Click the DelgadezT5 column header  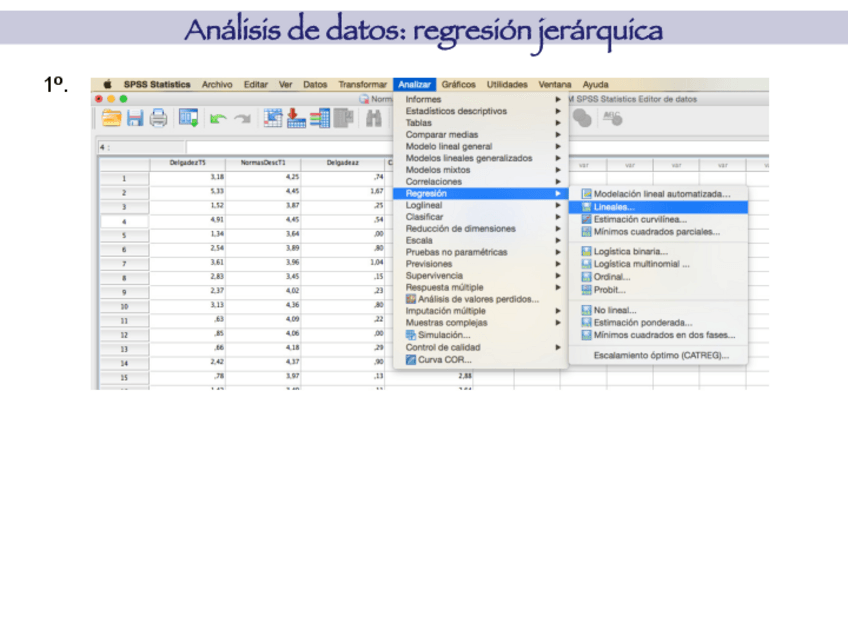(x=186, y=163)
